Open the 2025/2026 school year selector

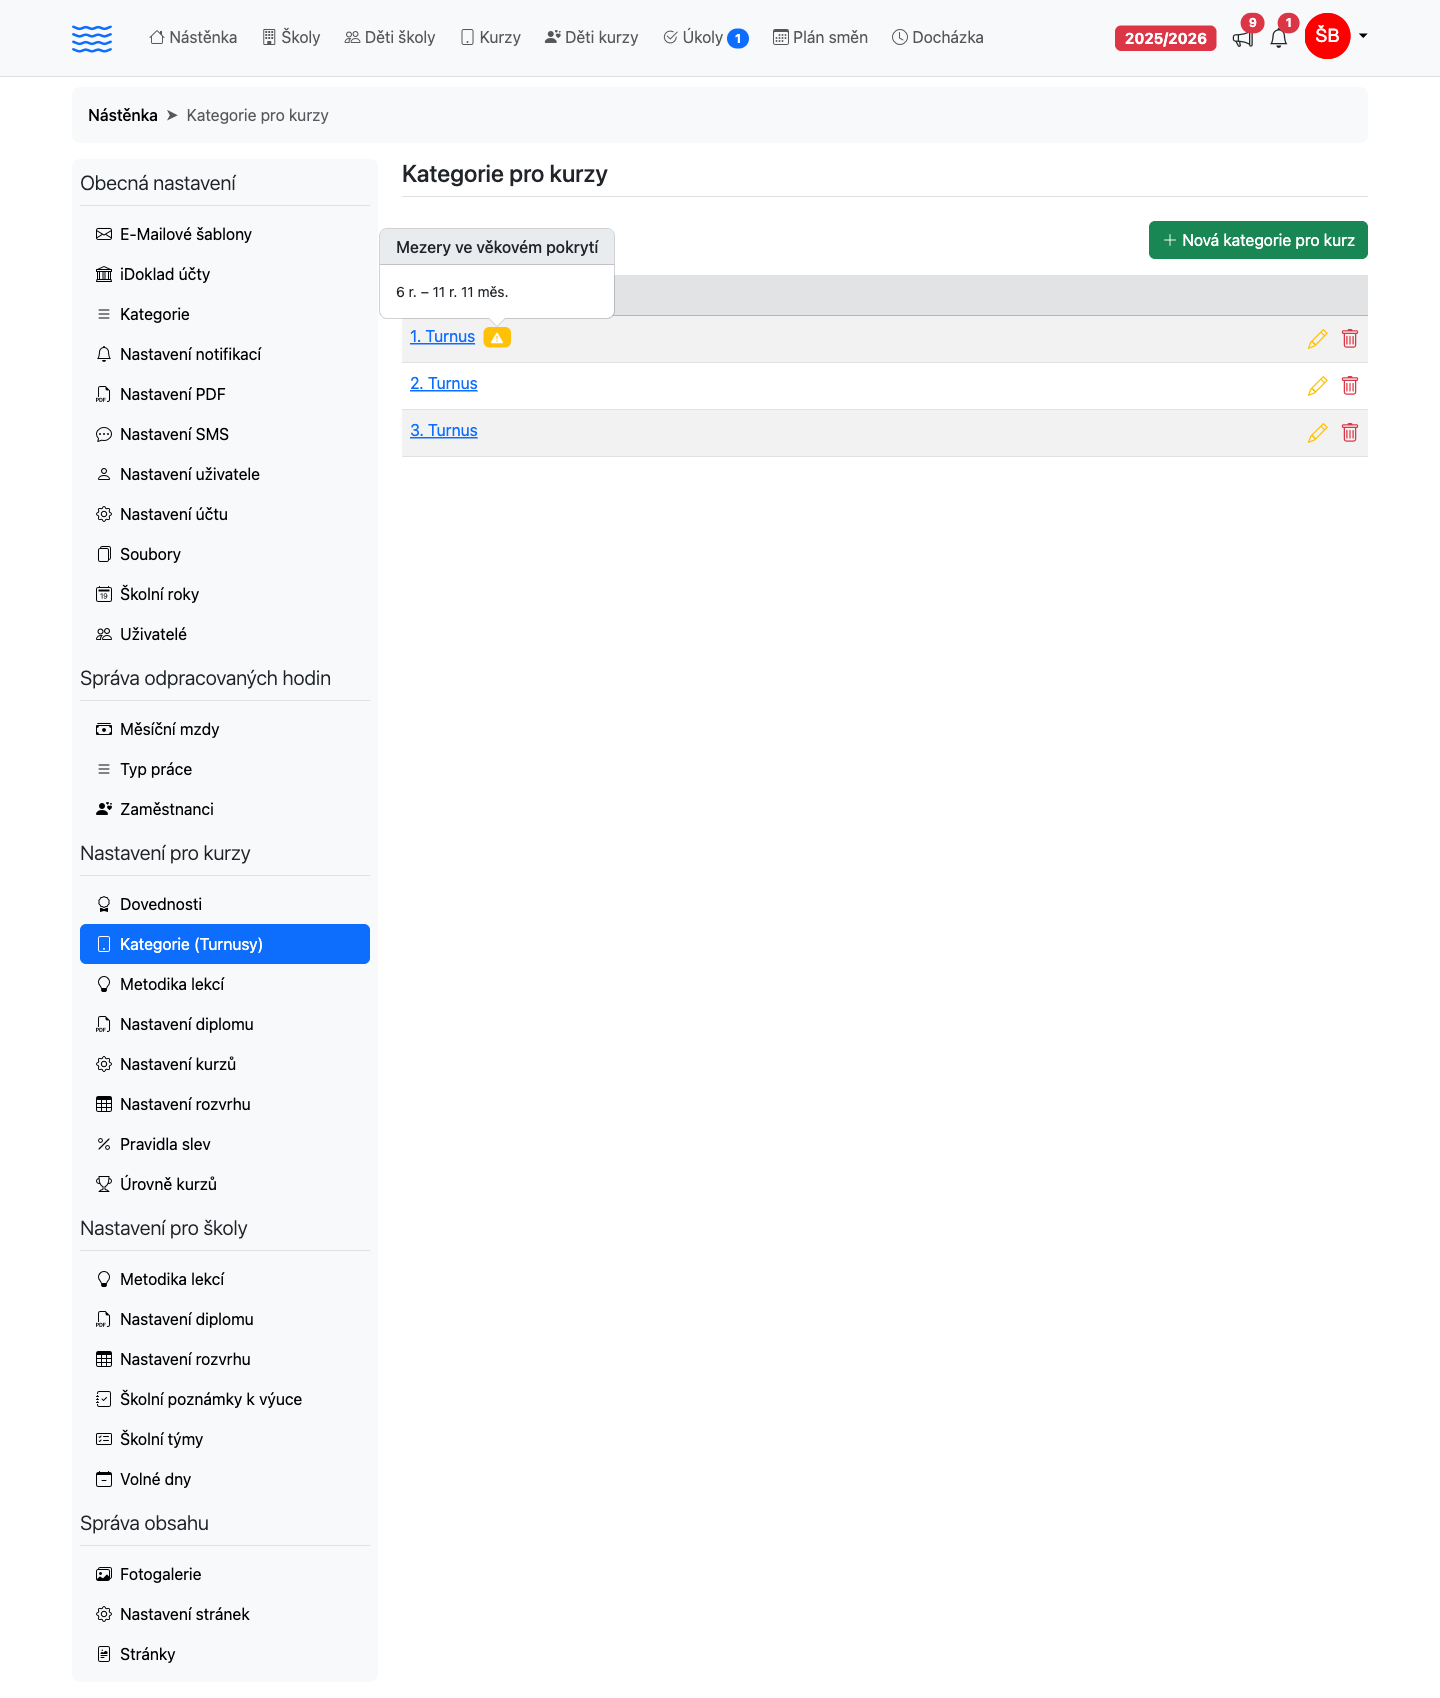(x=1165, y=38)
